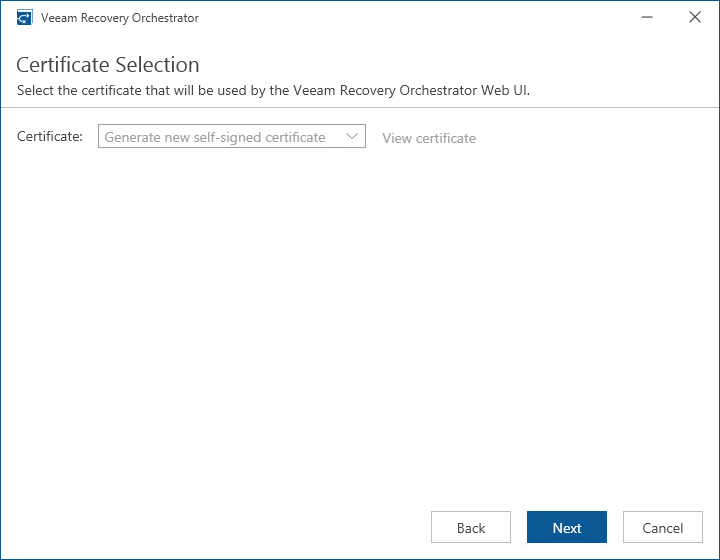The height and width of the screenshot is (560, 720).
Task: Proceed by pressing the Next button
Action: pos(567,528)
